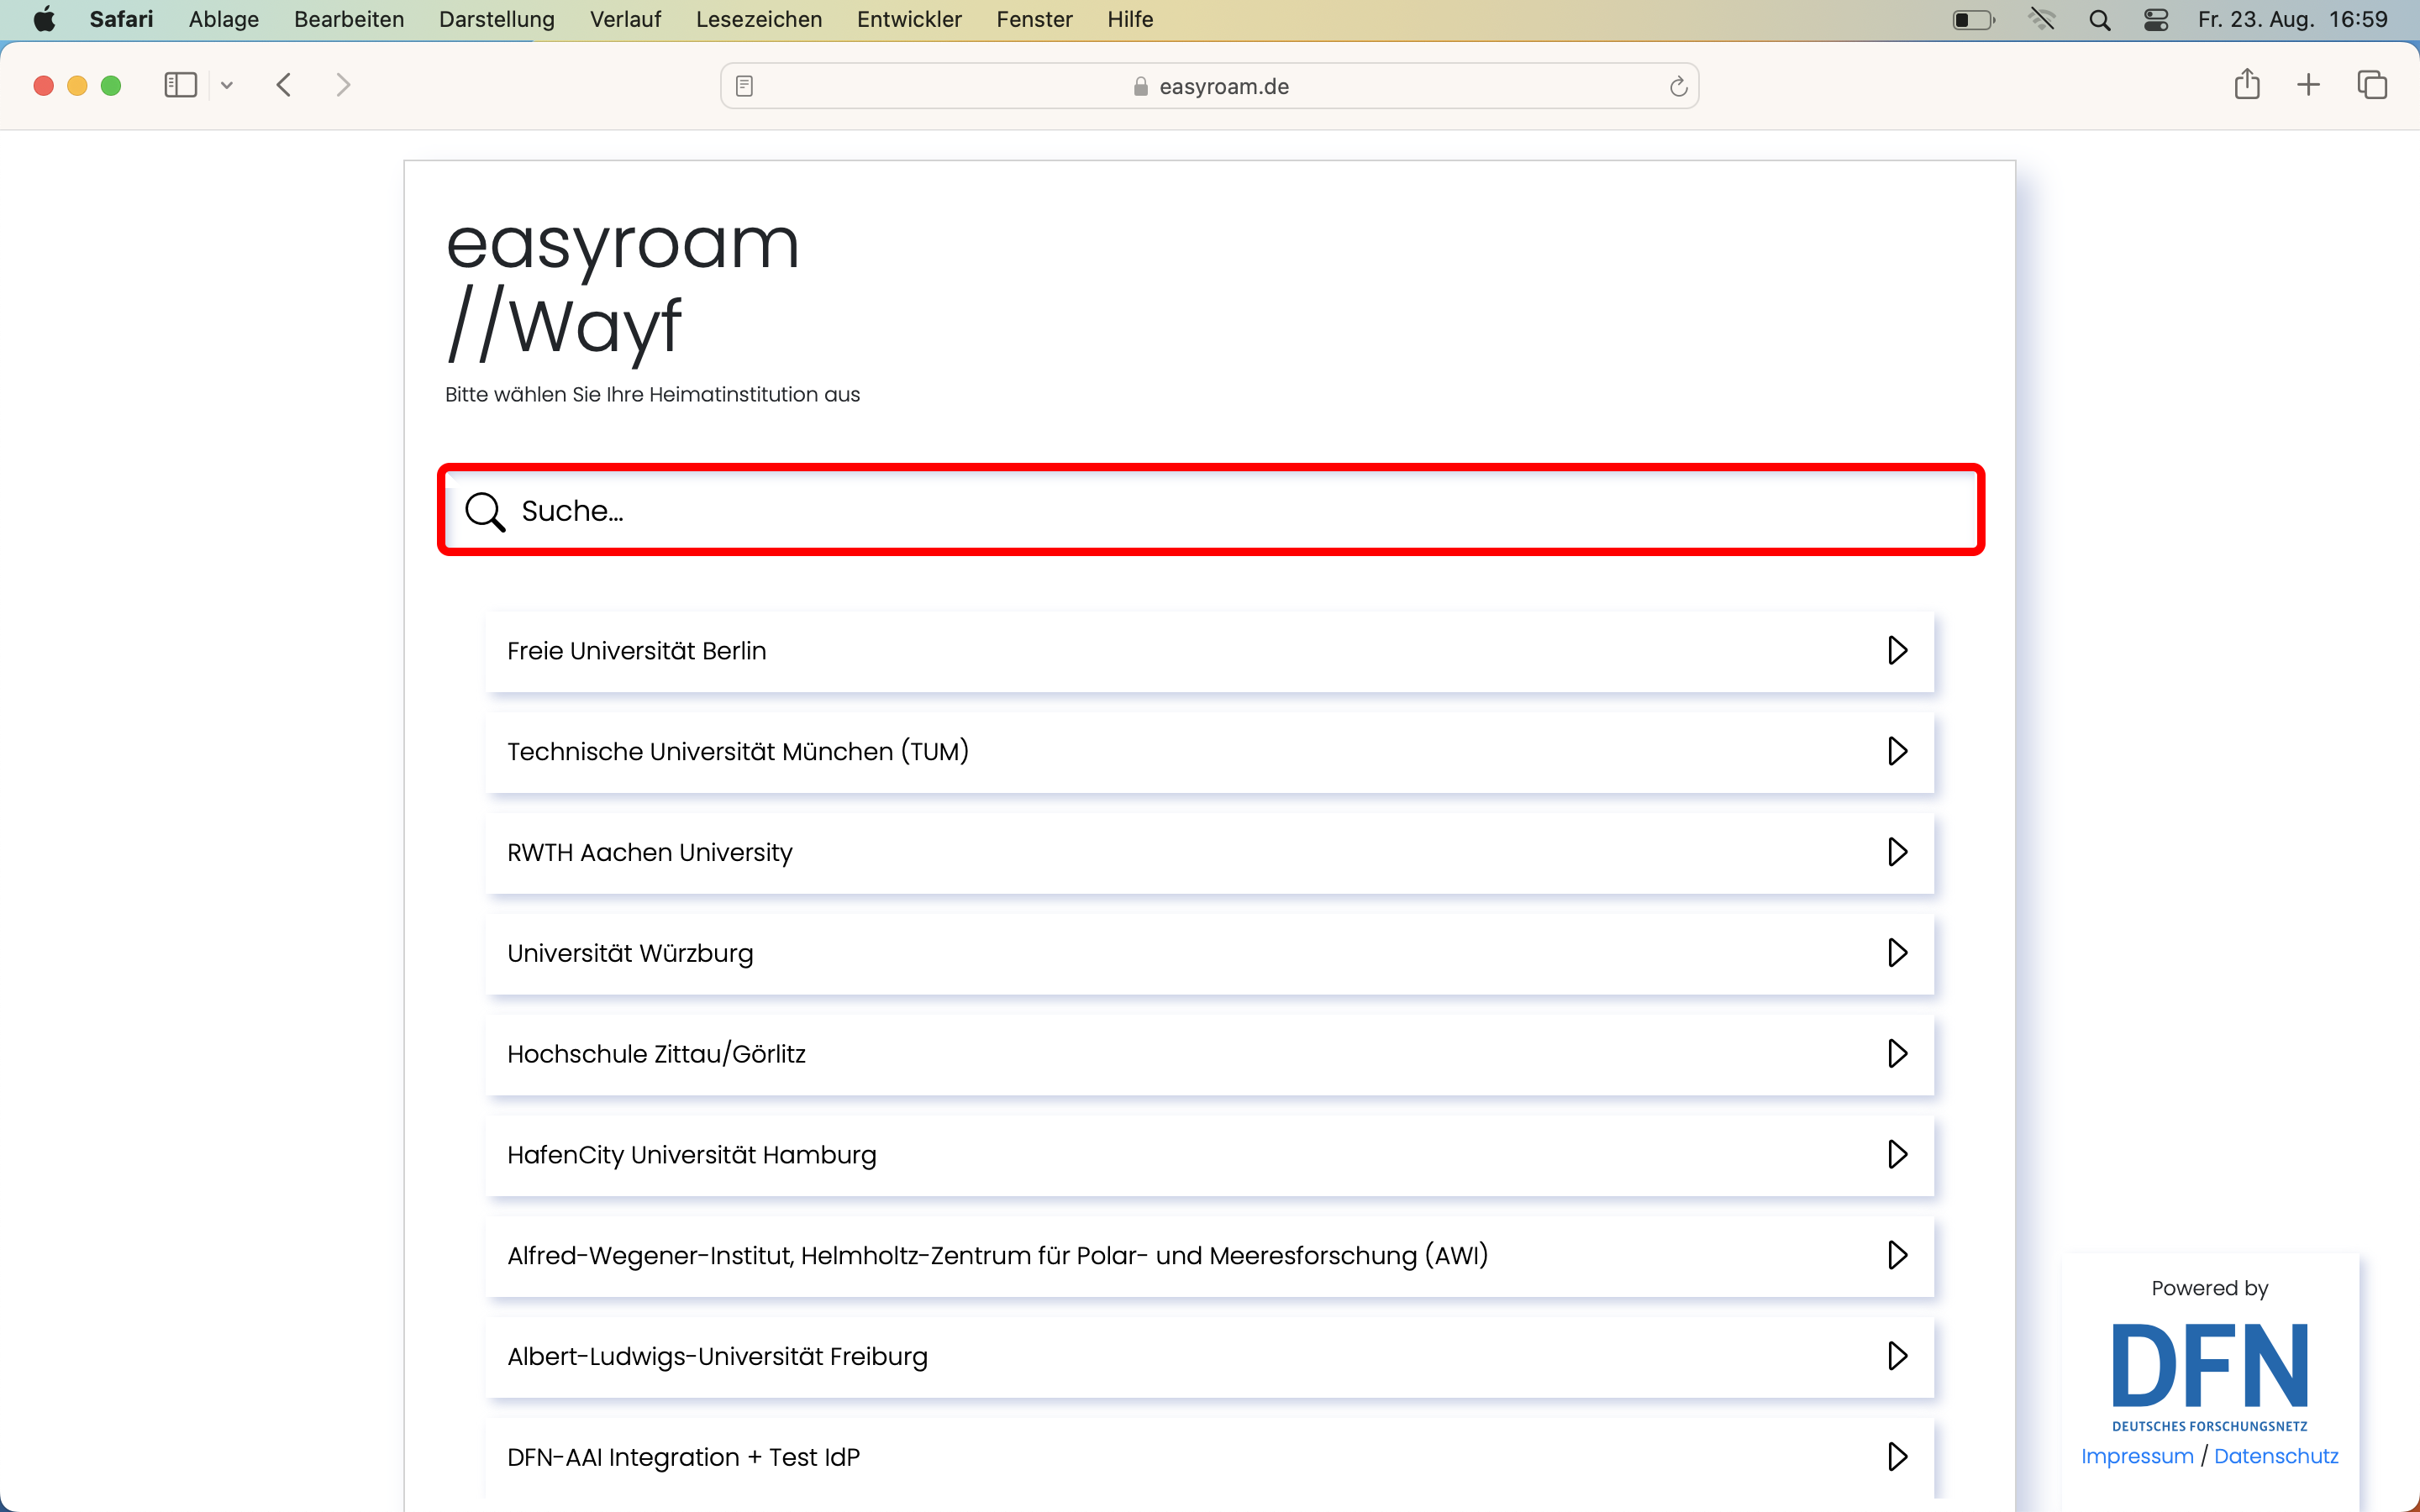Select Albert-Ludwigs-Universität Freiburg
This screenshot has height=1512, width=2420.
(1210, 1356)
